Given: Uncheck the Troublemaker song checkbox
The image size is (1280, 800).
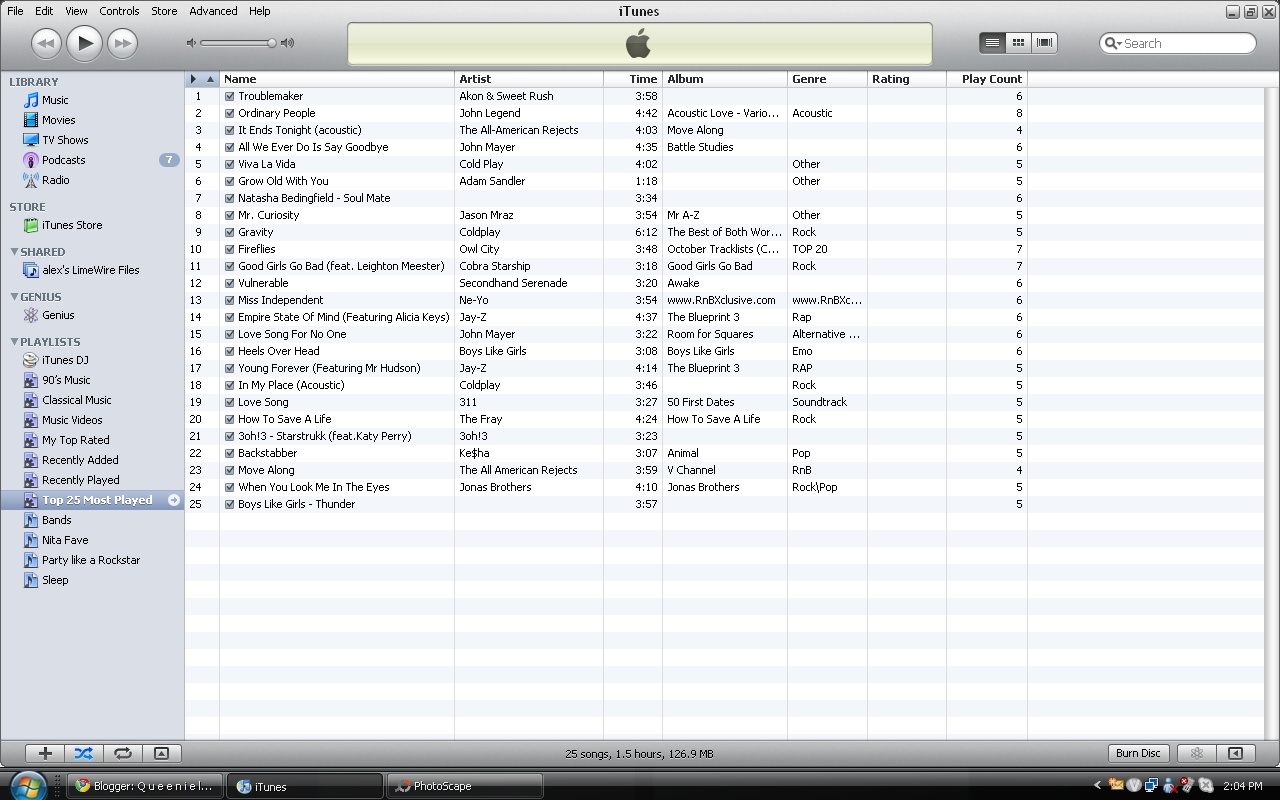Looking at the screenshot, I should pyautogui.click(x=230, y=97).
